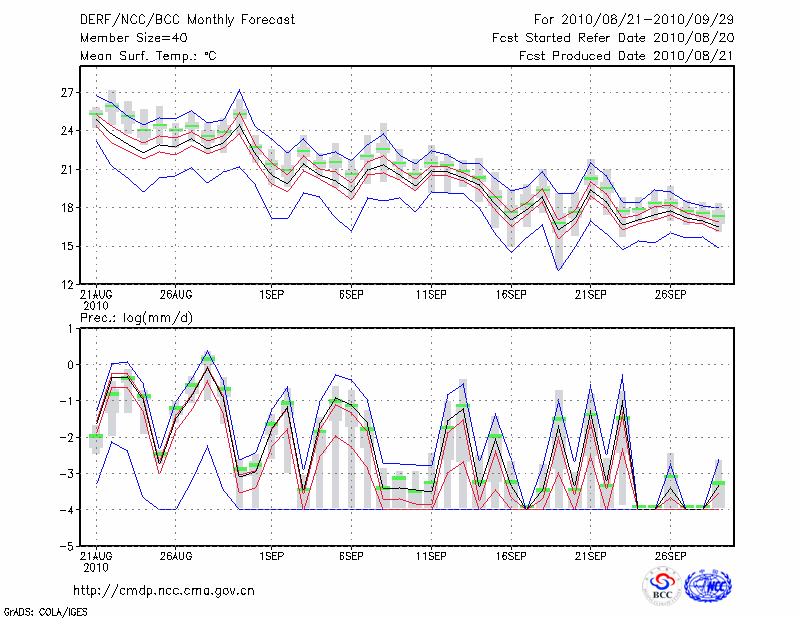Select 11SEP tick on precipitation chart axis
The image size is (800, 618).
point(430,555)
